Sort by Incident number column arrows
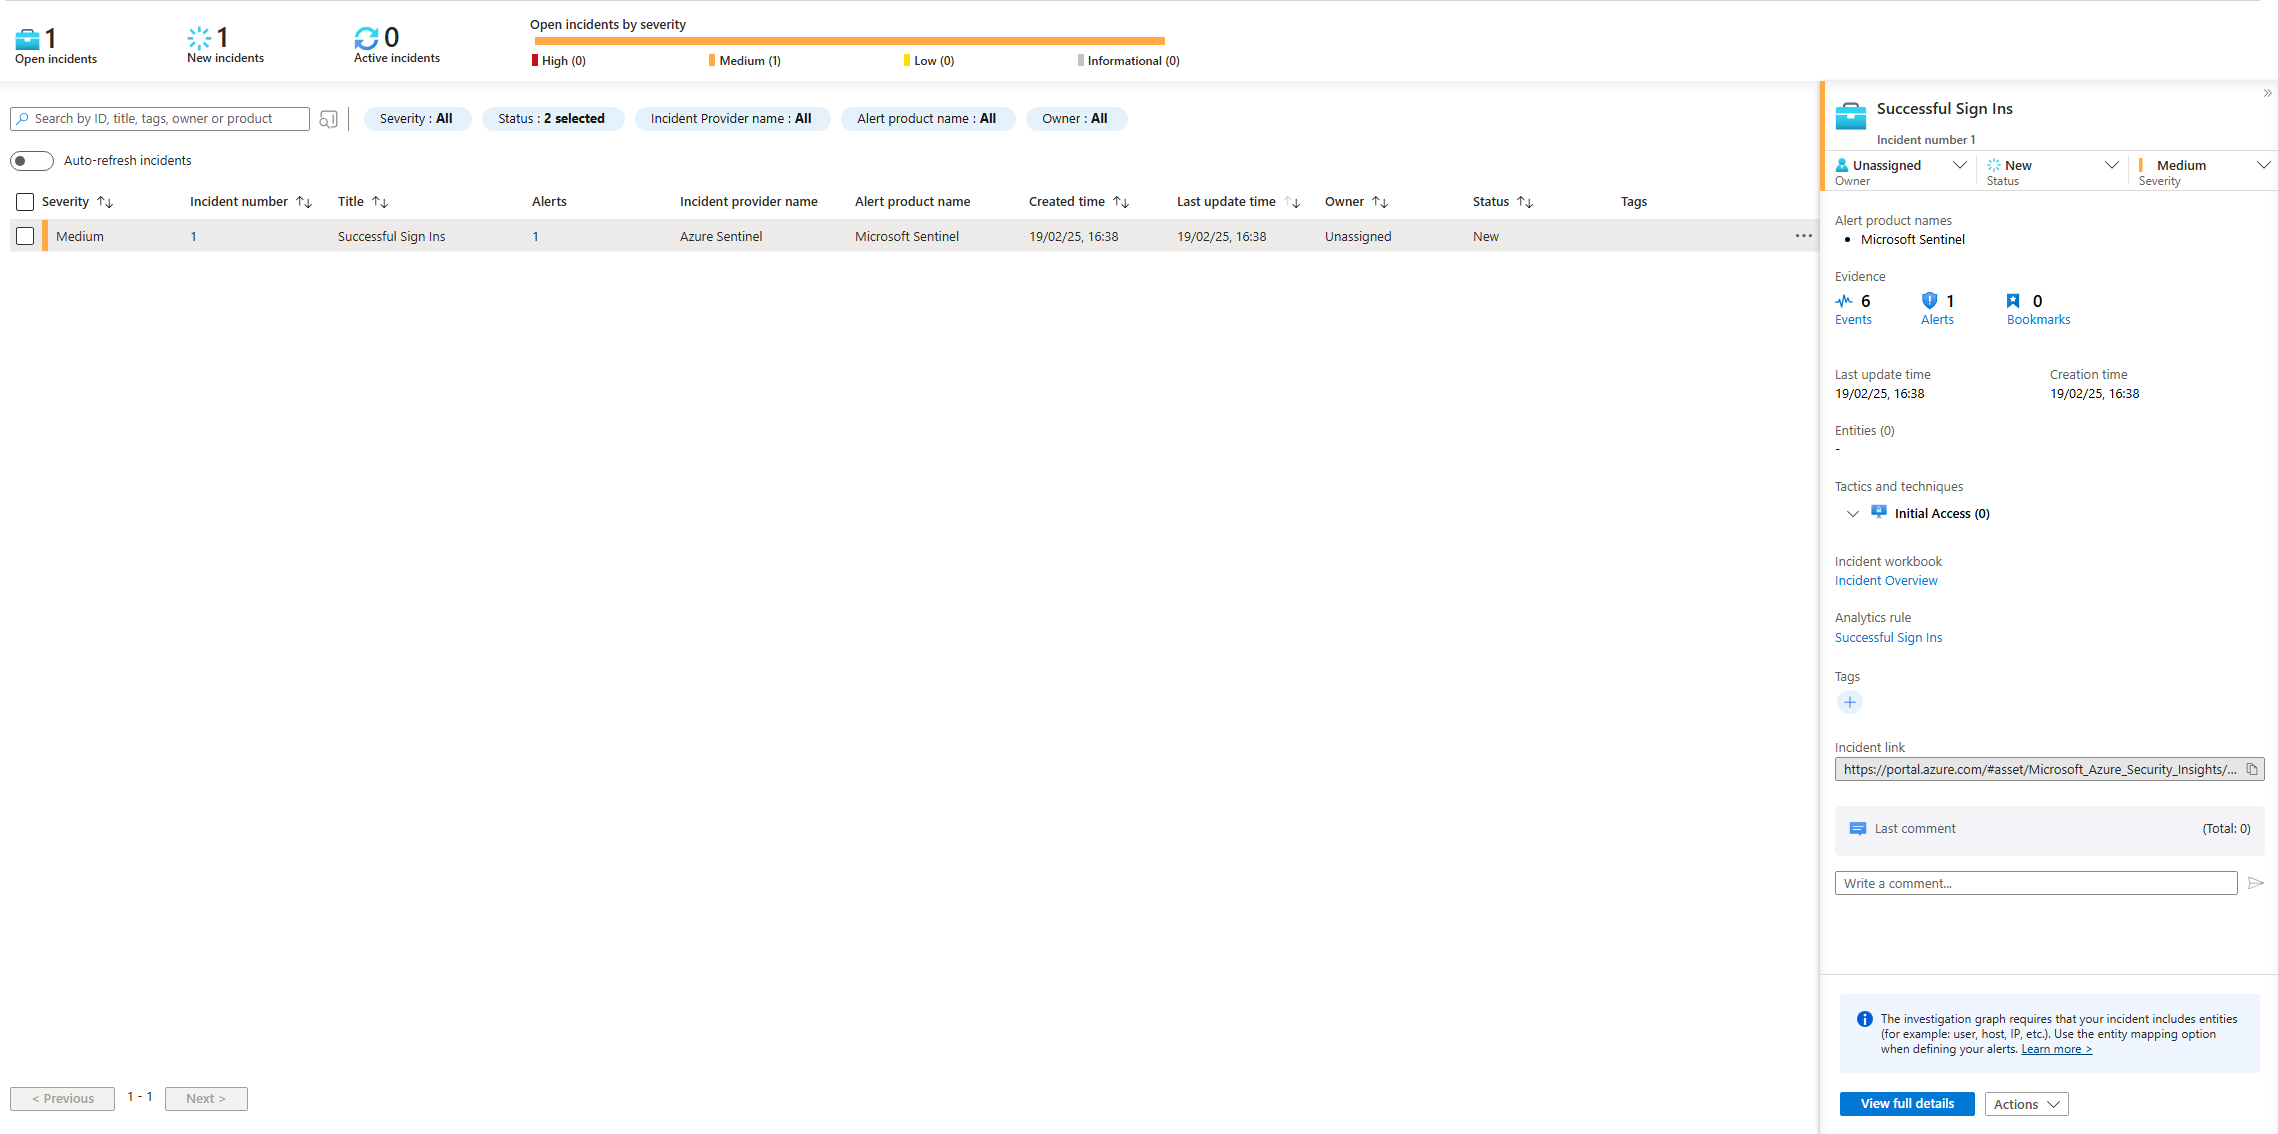This screenshot has width=2278, height=1134. click(x=304, y=202)
